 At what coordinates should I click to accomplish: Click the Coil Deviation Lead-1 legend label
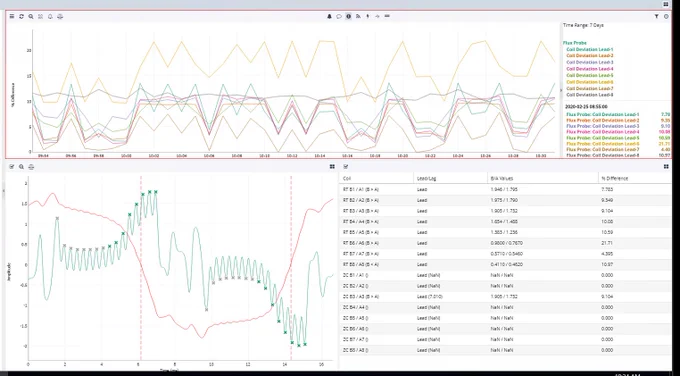(x=589, y=49)
